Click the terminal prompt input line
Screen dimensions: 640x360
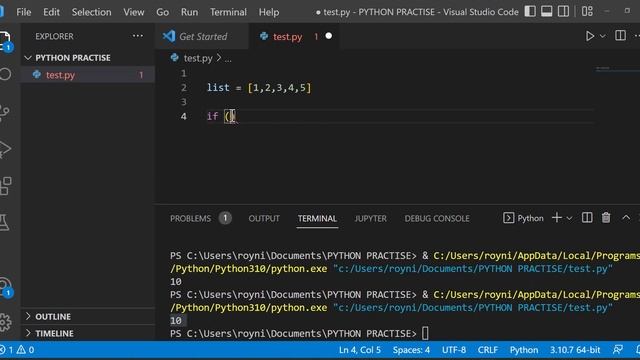tap(300, 333)
